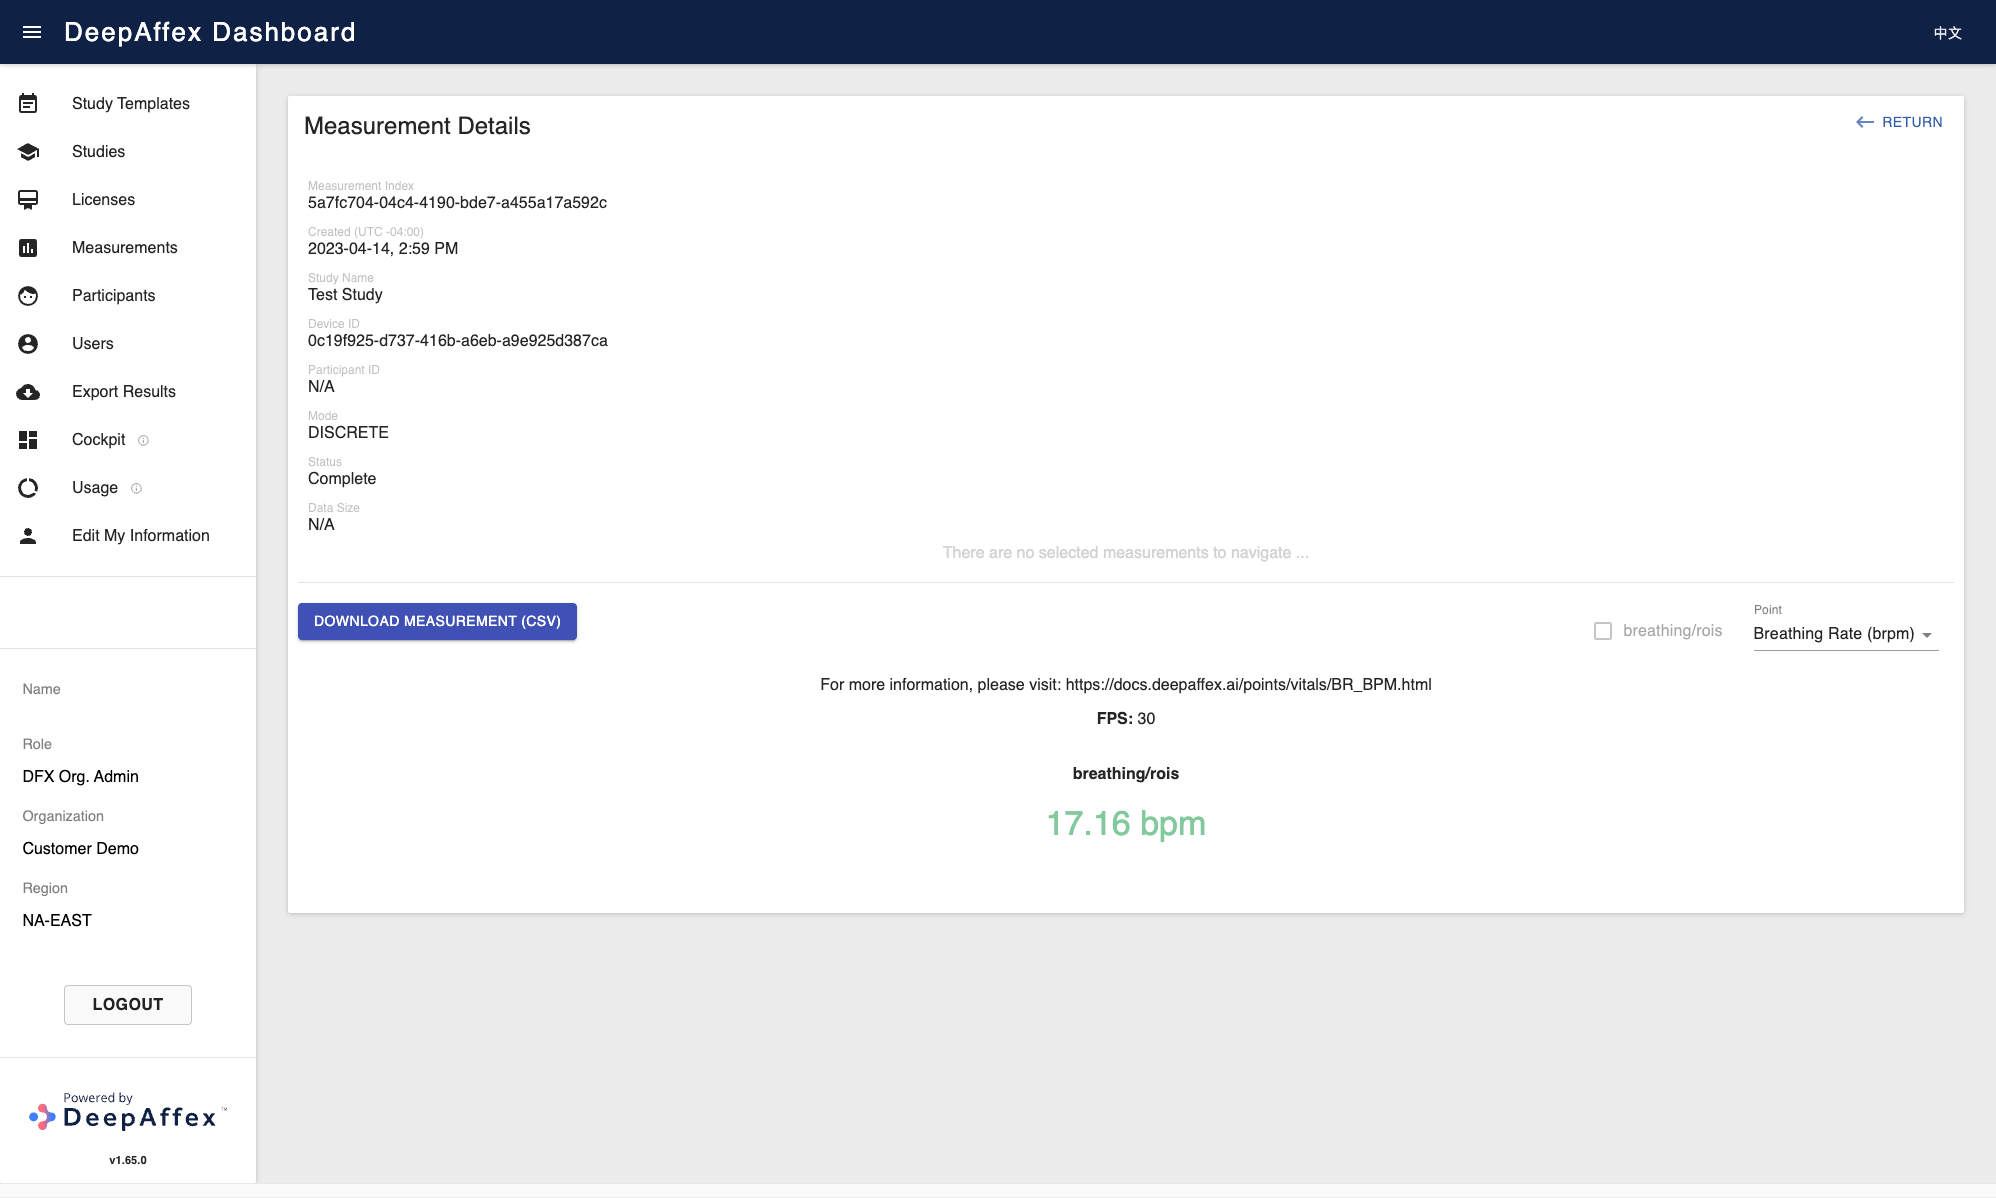The width and height of the screenshot is (1996, 1198).
Task: Click the v1.65.0 version label
Action: 128,1160
